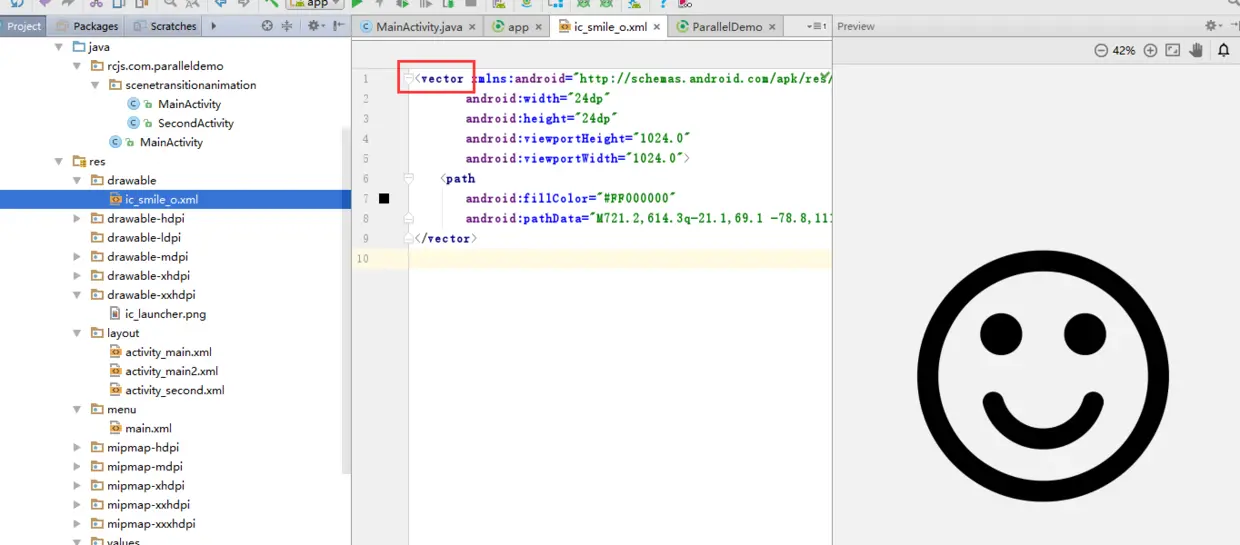
Task: Open the Preview panel gear settings
Action: (1213, 26)
